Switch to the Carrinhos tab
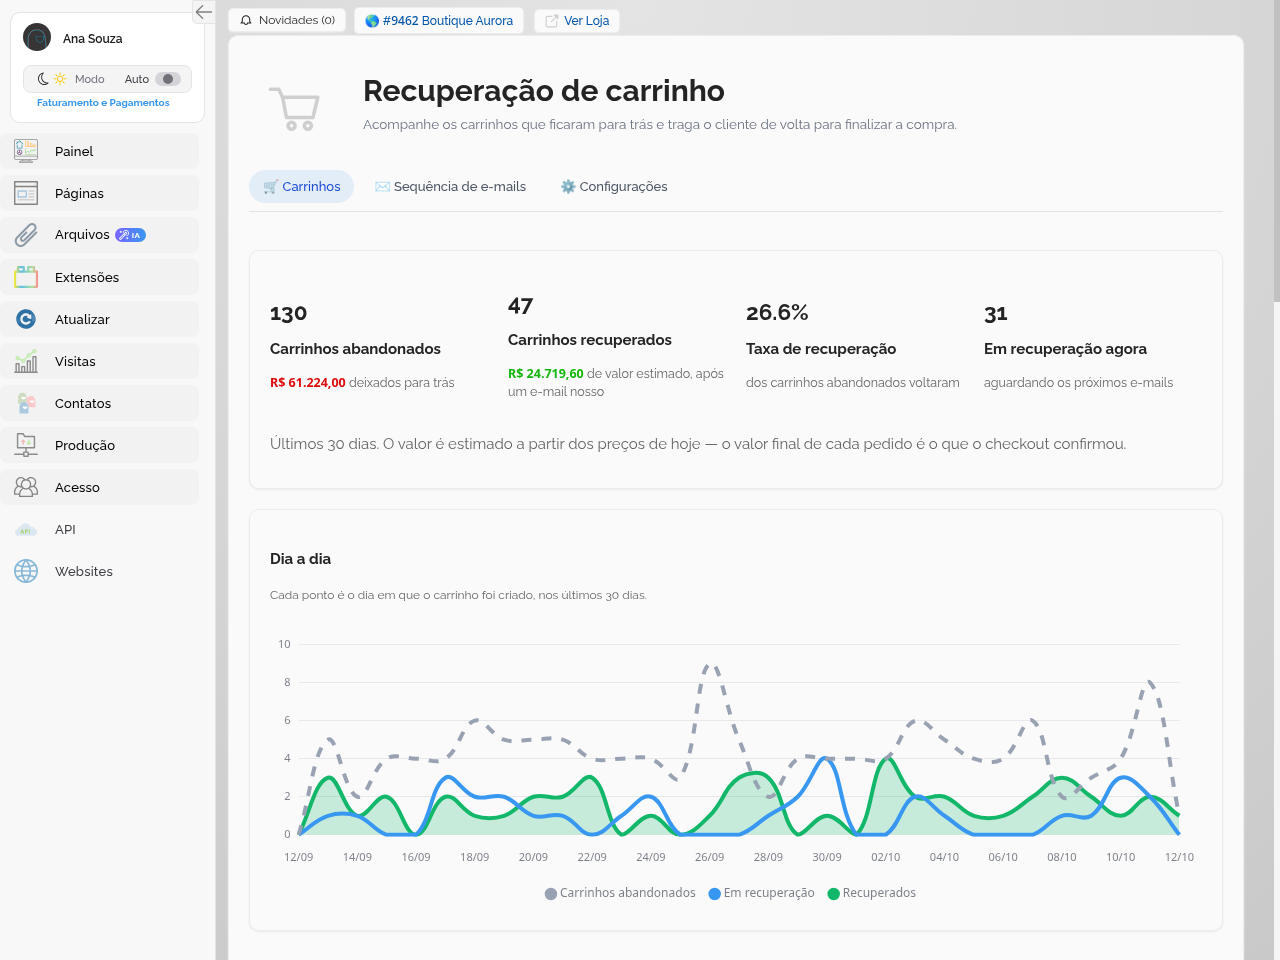This screenshot has height=960, width=1280. [x=301, y=187]
